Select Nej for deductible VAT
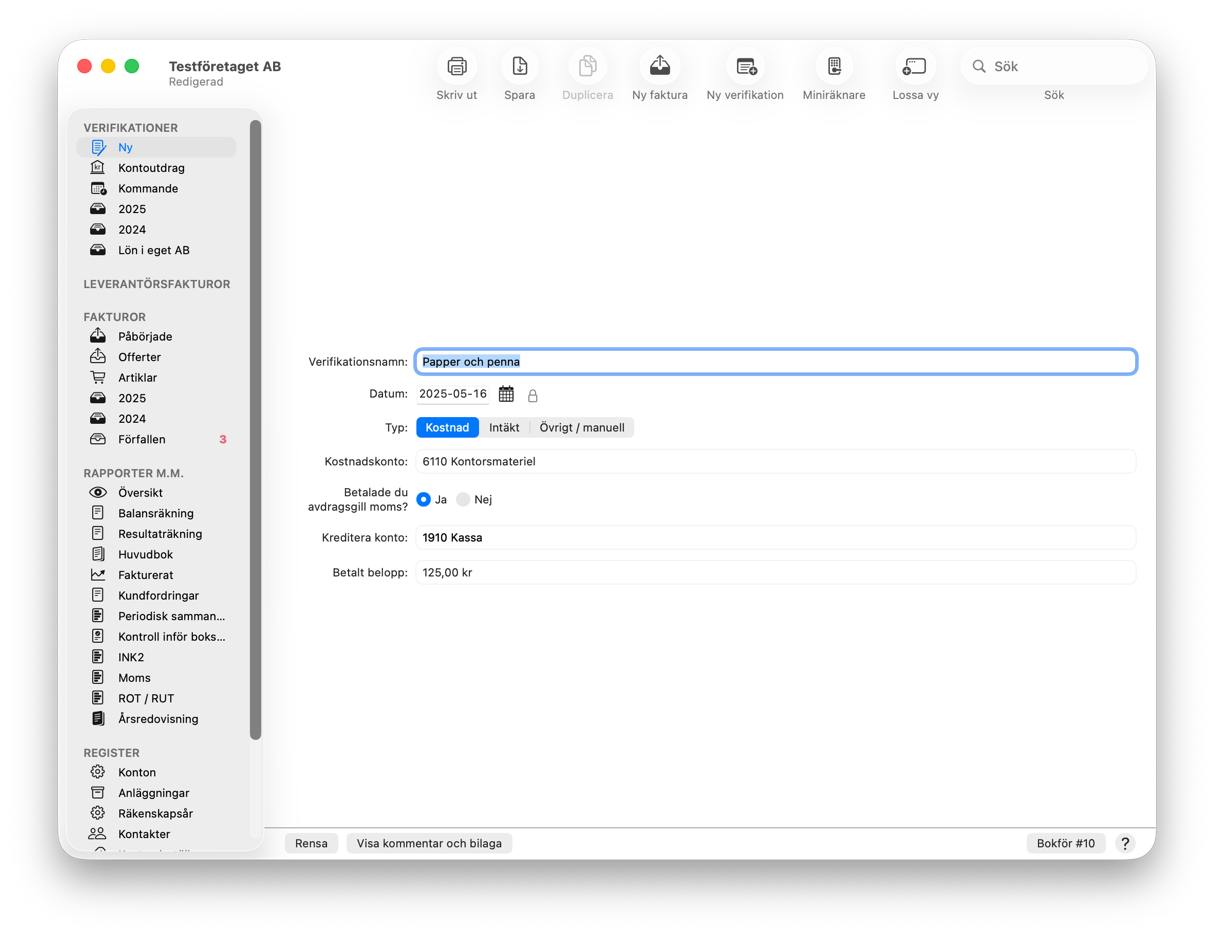Screen dimensions: 1214x936 click(x=463, y=499)
